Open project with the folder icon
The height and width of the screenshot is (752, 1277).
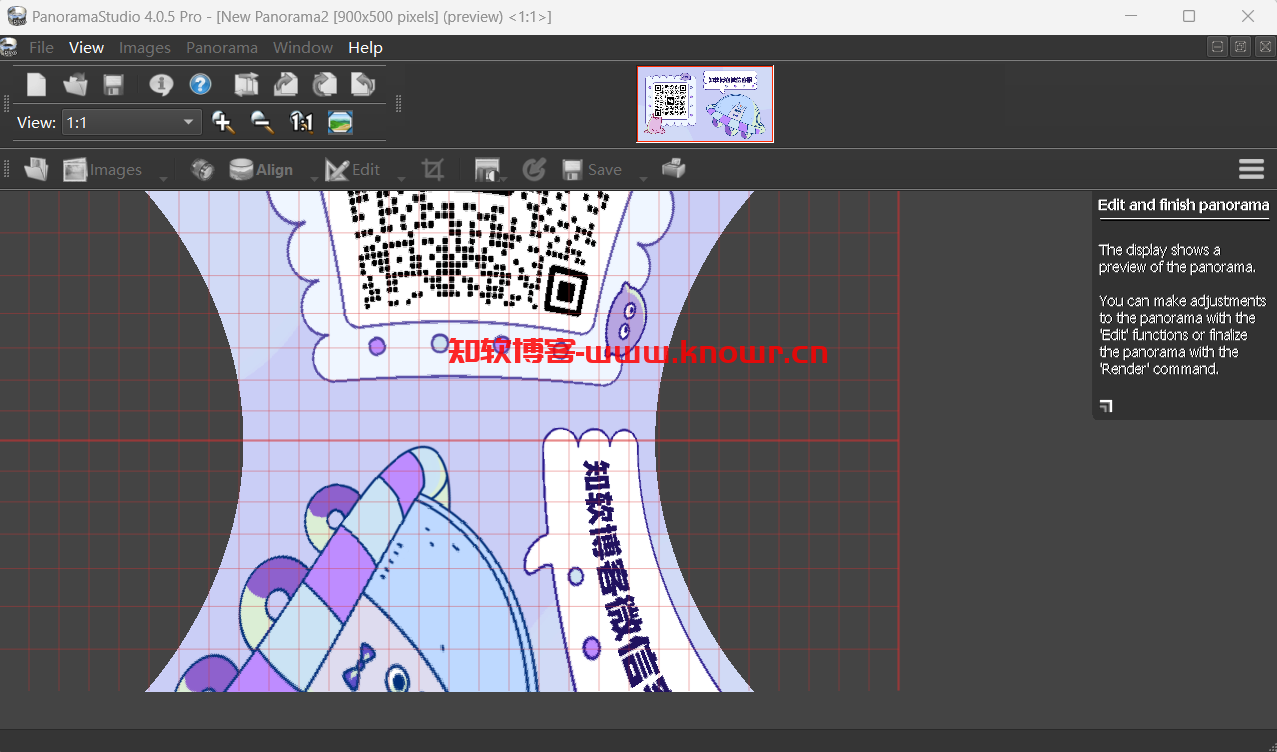(x=75, y=85)
